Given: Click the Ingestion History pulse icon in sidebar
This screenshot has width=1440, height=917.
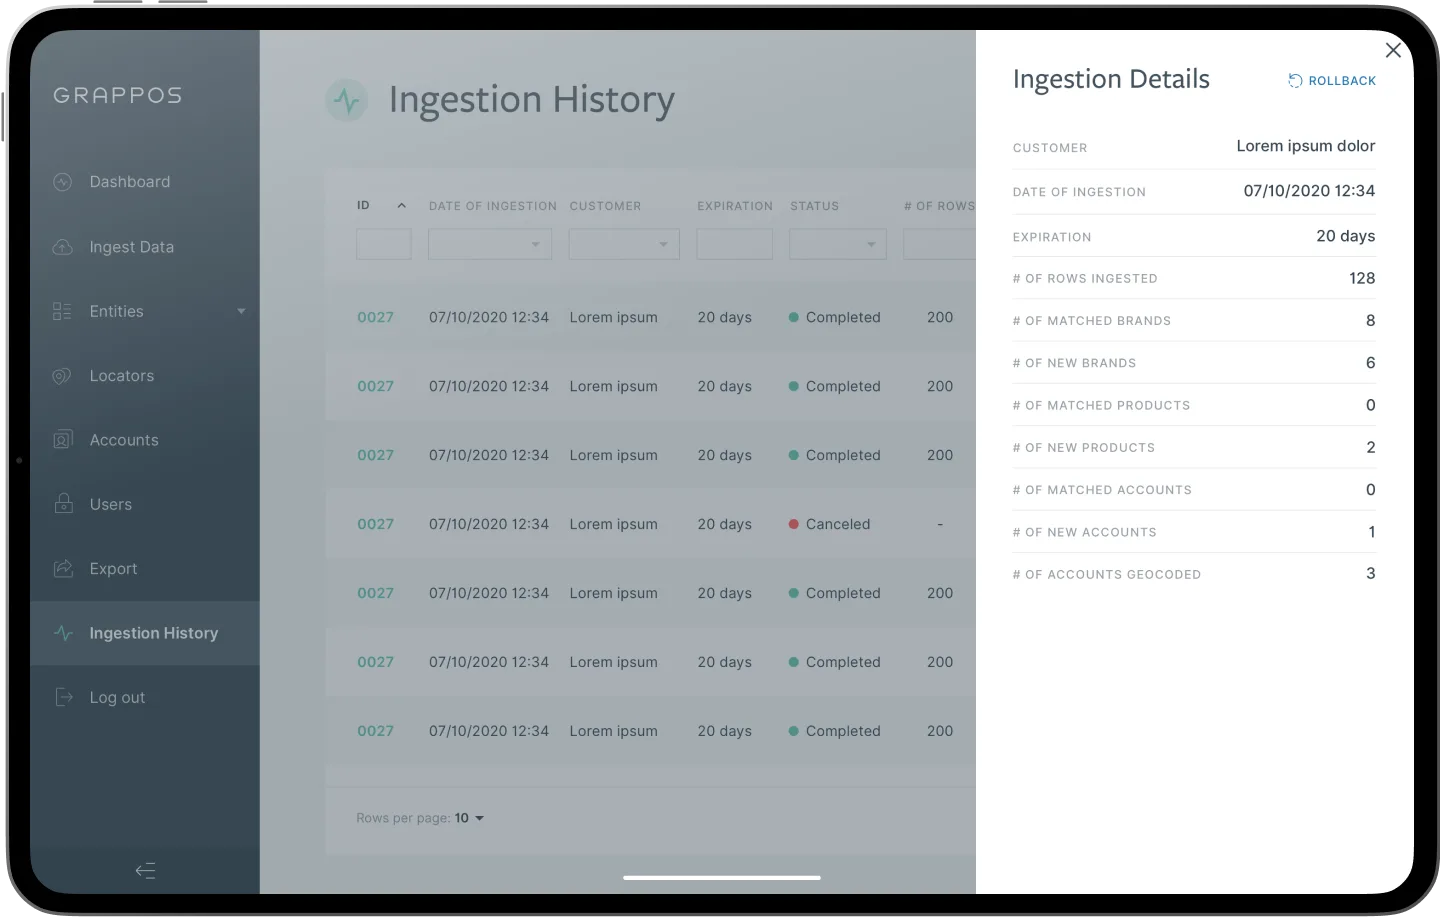Looking at the screenshot, I should point(63,633).
